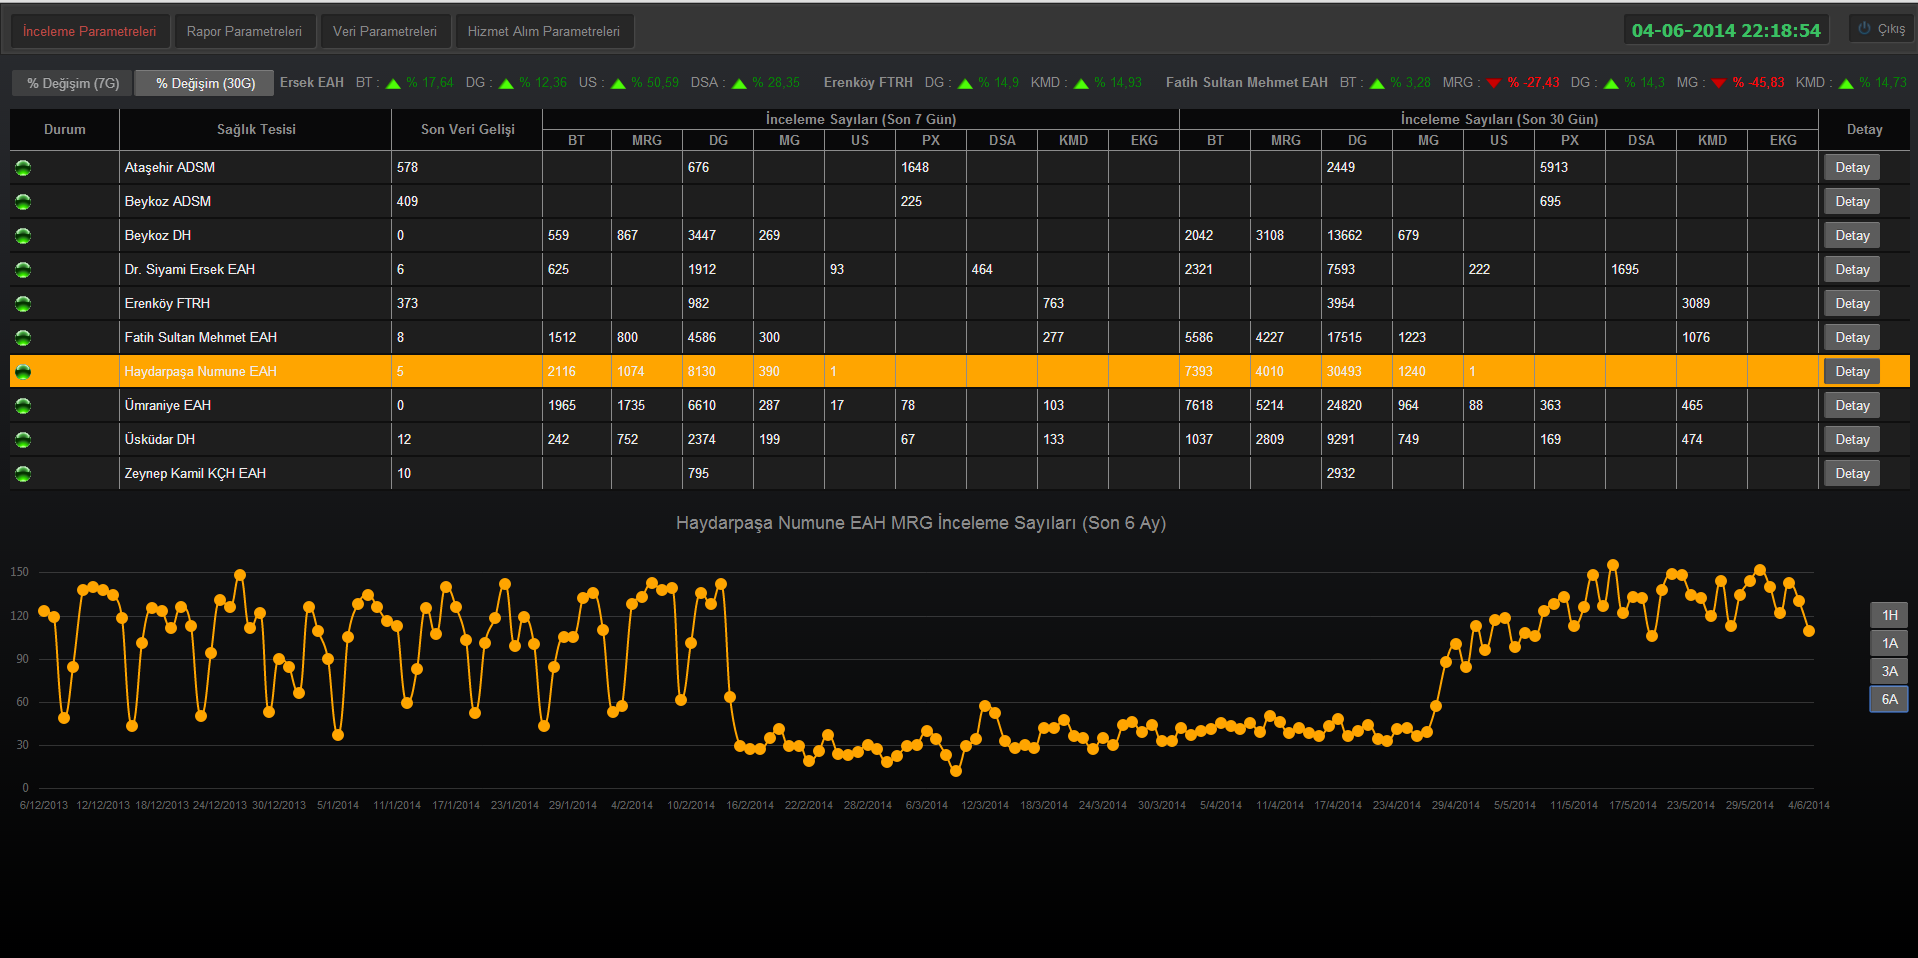Open Detay for Fatih Sultan Mehmet EAH
1918x958 pixels.
pos(1852,337)
